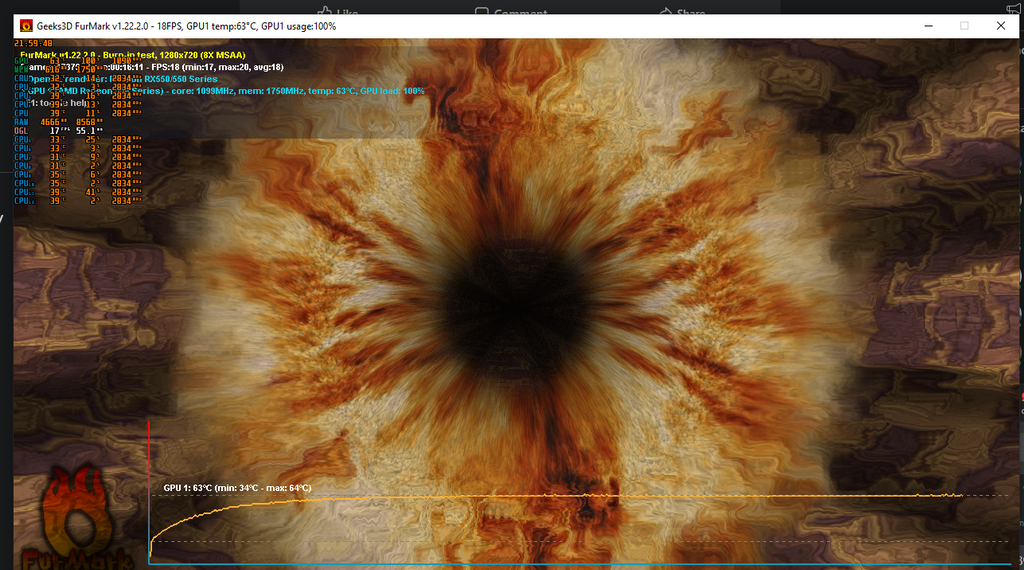Viewport: 1024px width, 570px height.
Task: Click the 21:59:48 clock overlay text
Action: (33, 43)
